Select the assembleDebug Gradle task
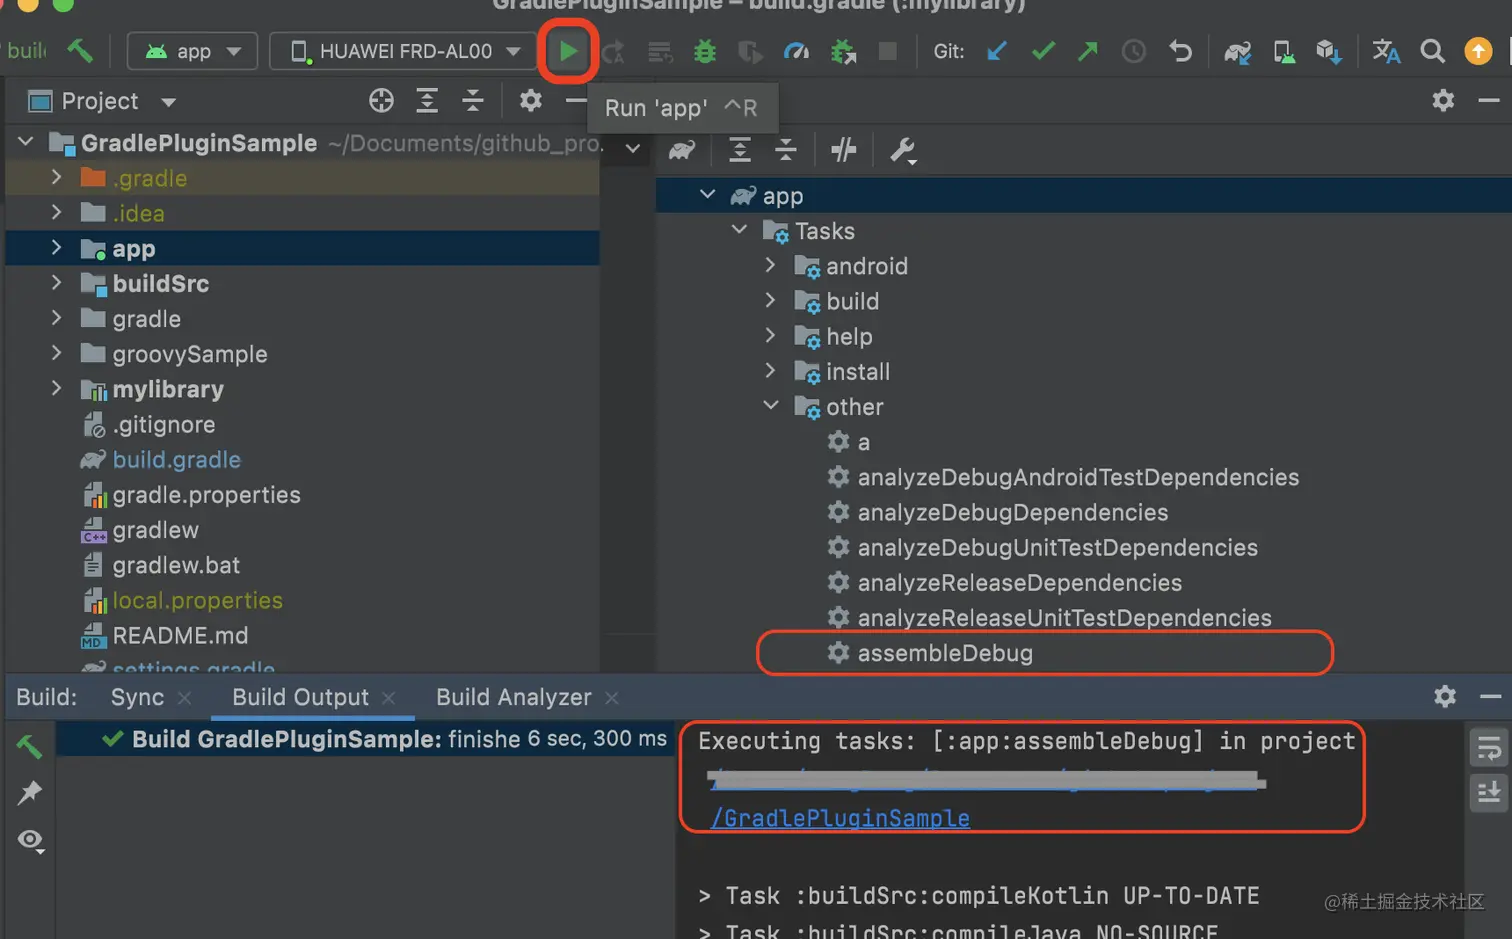Viewport: 1512px width, 939px height. (945, 653)
